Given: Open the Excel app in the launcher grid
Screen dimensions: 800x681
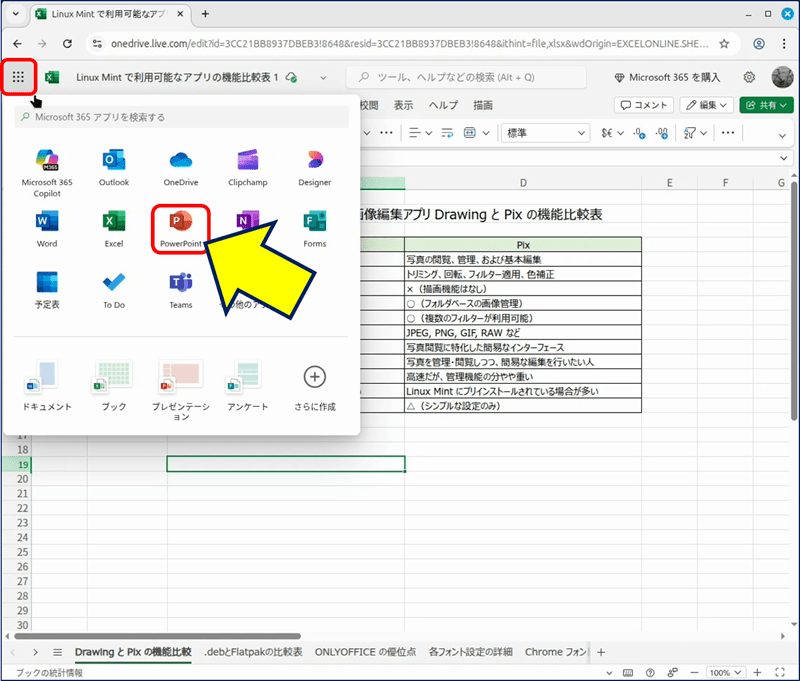Looking at the screenshot, I should 114,229.
